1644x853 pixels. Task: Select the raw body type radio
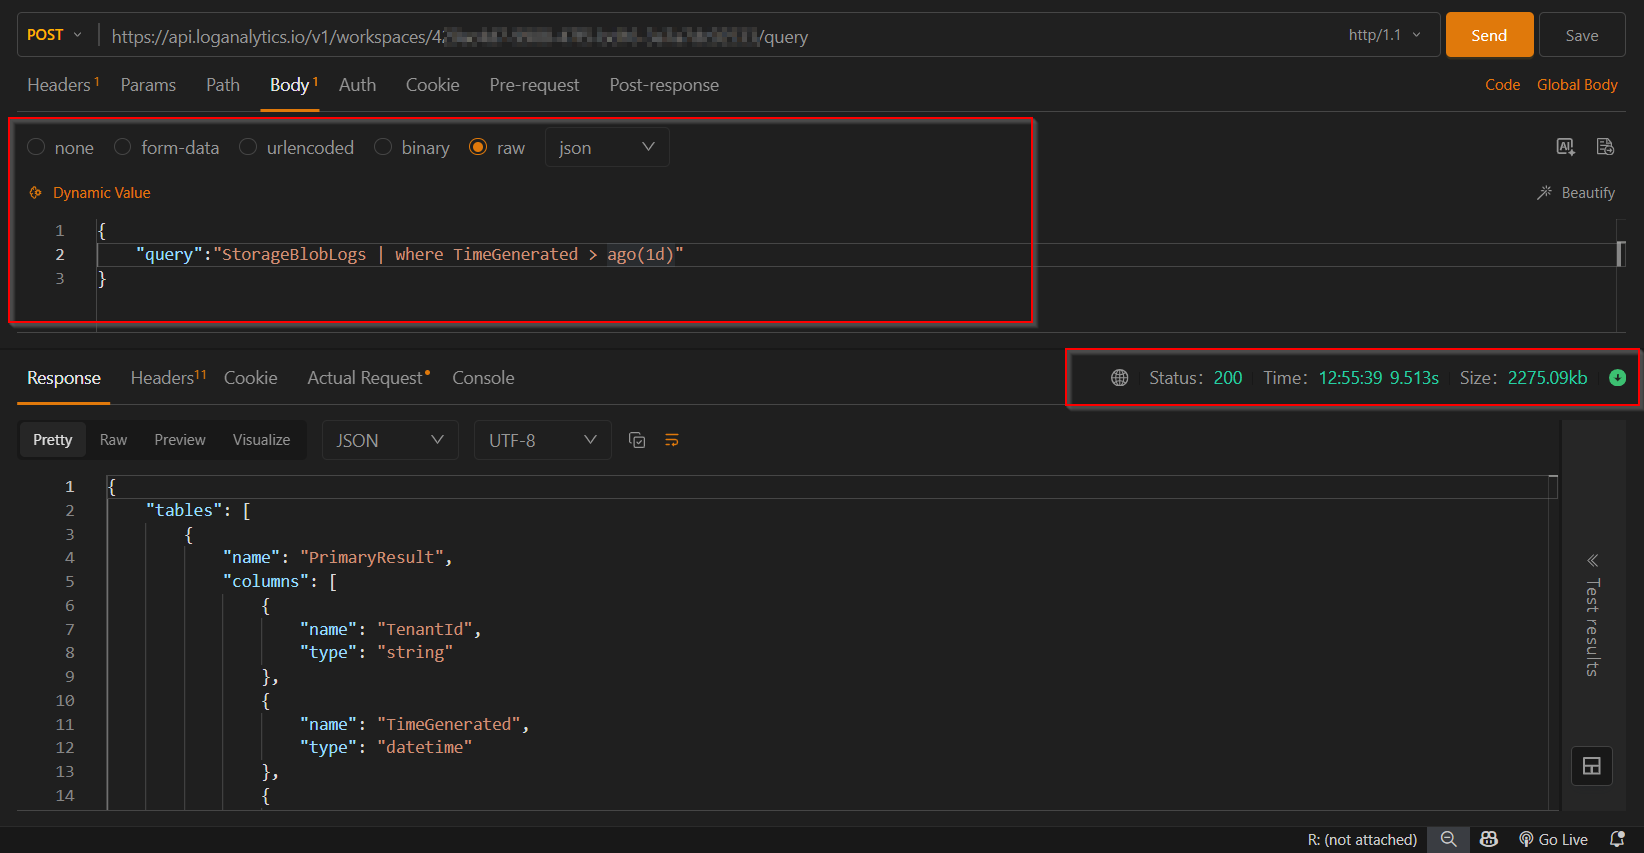478,147
